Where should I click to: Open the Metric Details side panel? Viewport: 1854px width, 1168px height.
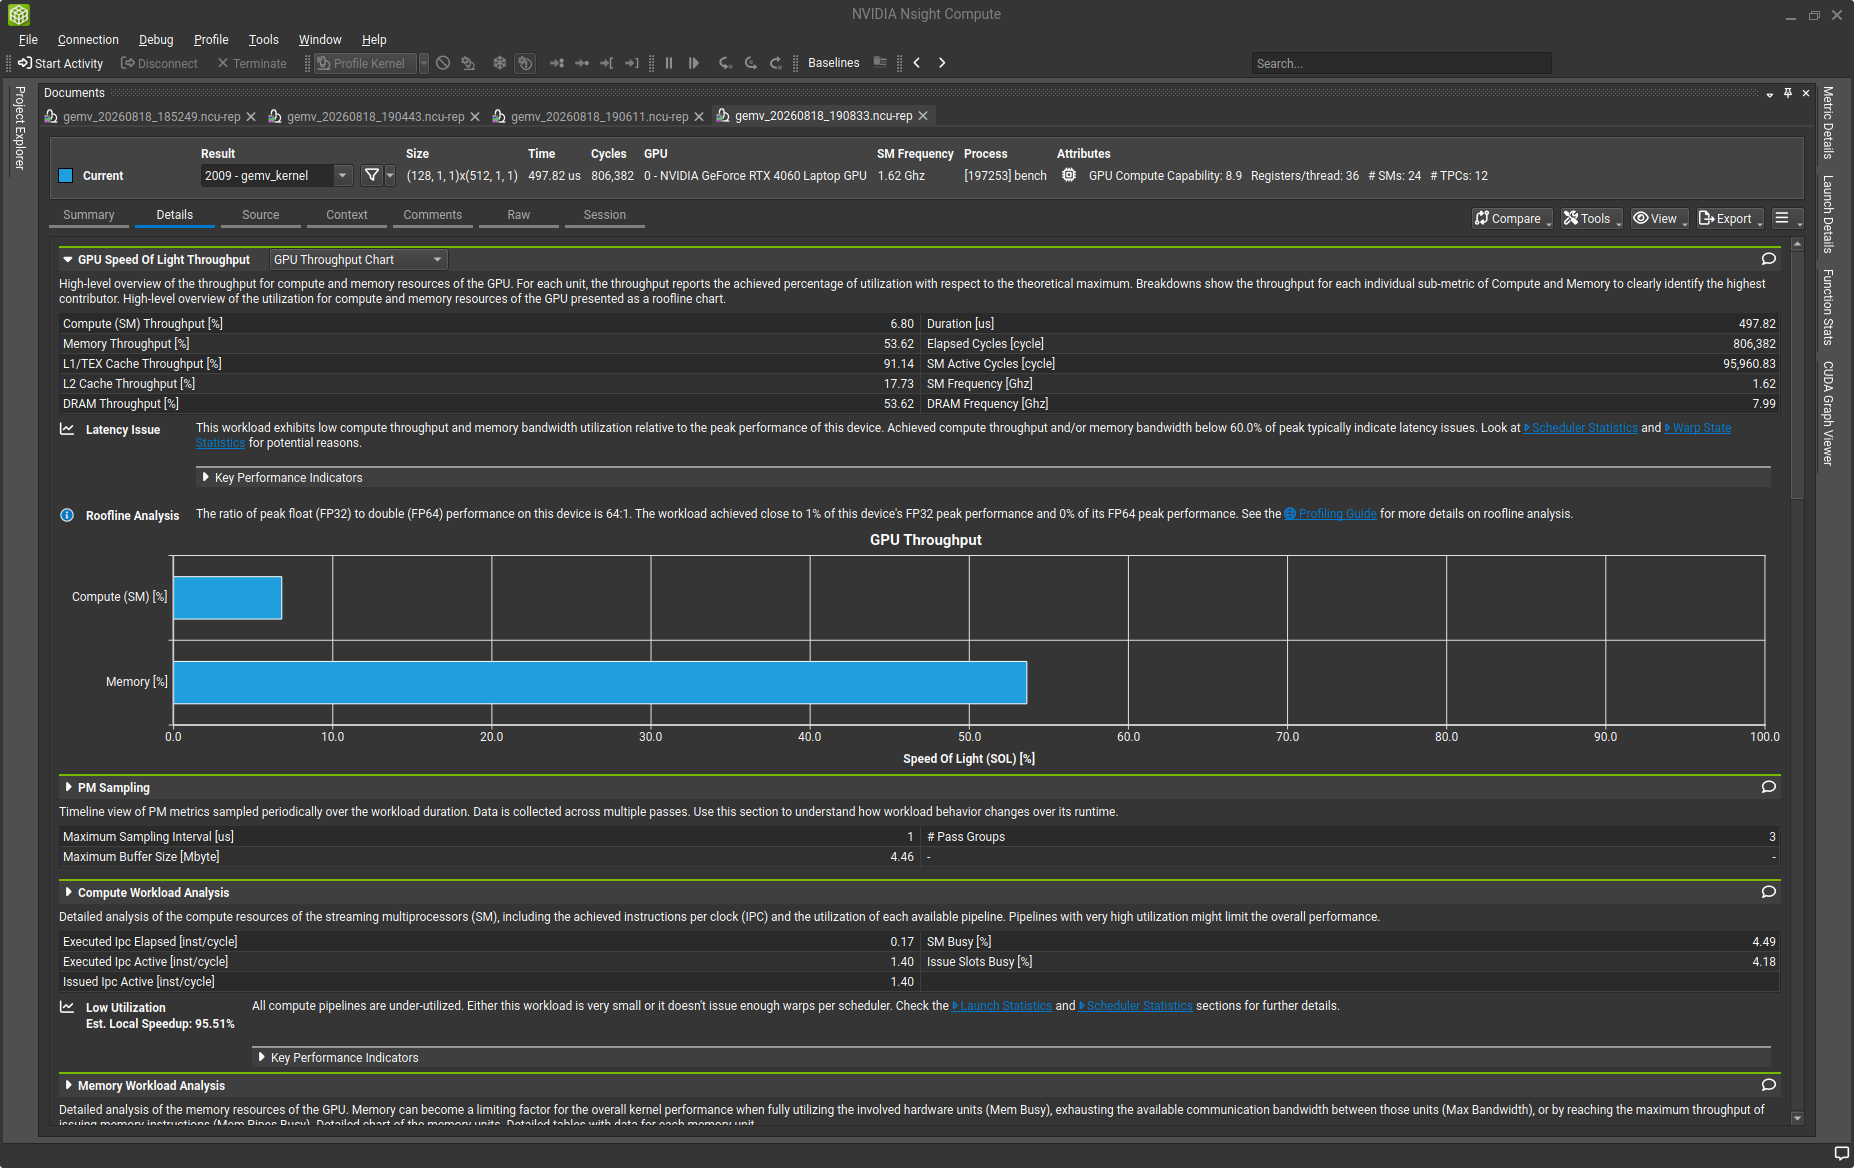click(1827, 122)
